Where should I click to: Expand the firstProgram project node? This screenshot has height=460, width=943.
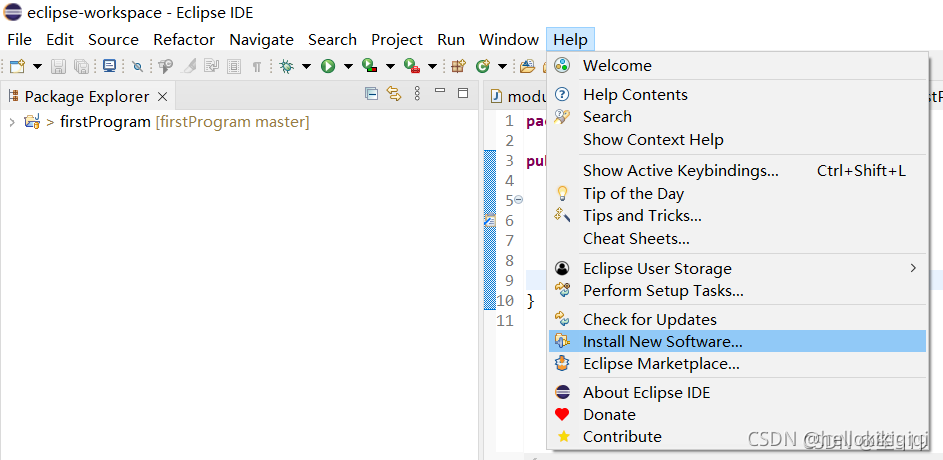11,123
